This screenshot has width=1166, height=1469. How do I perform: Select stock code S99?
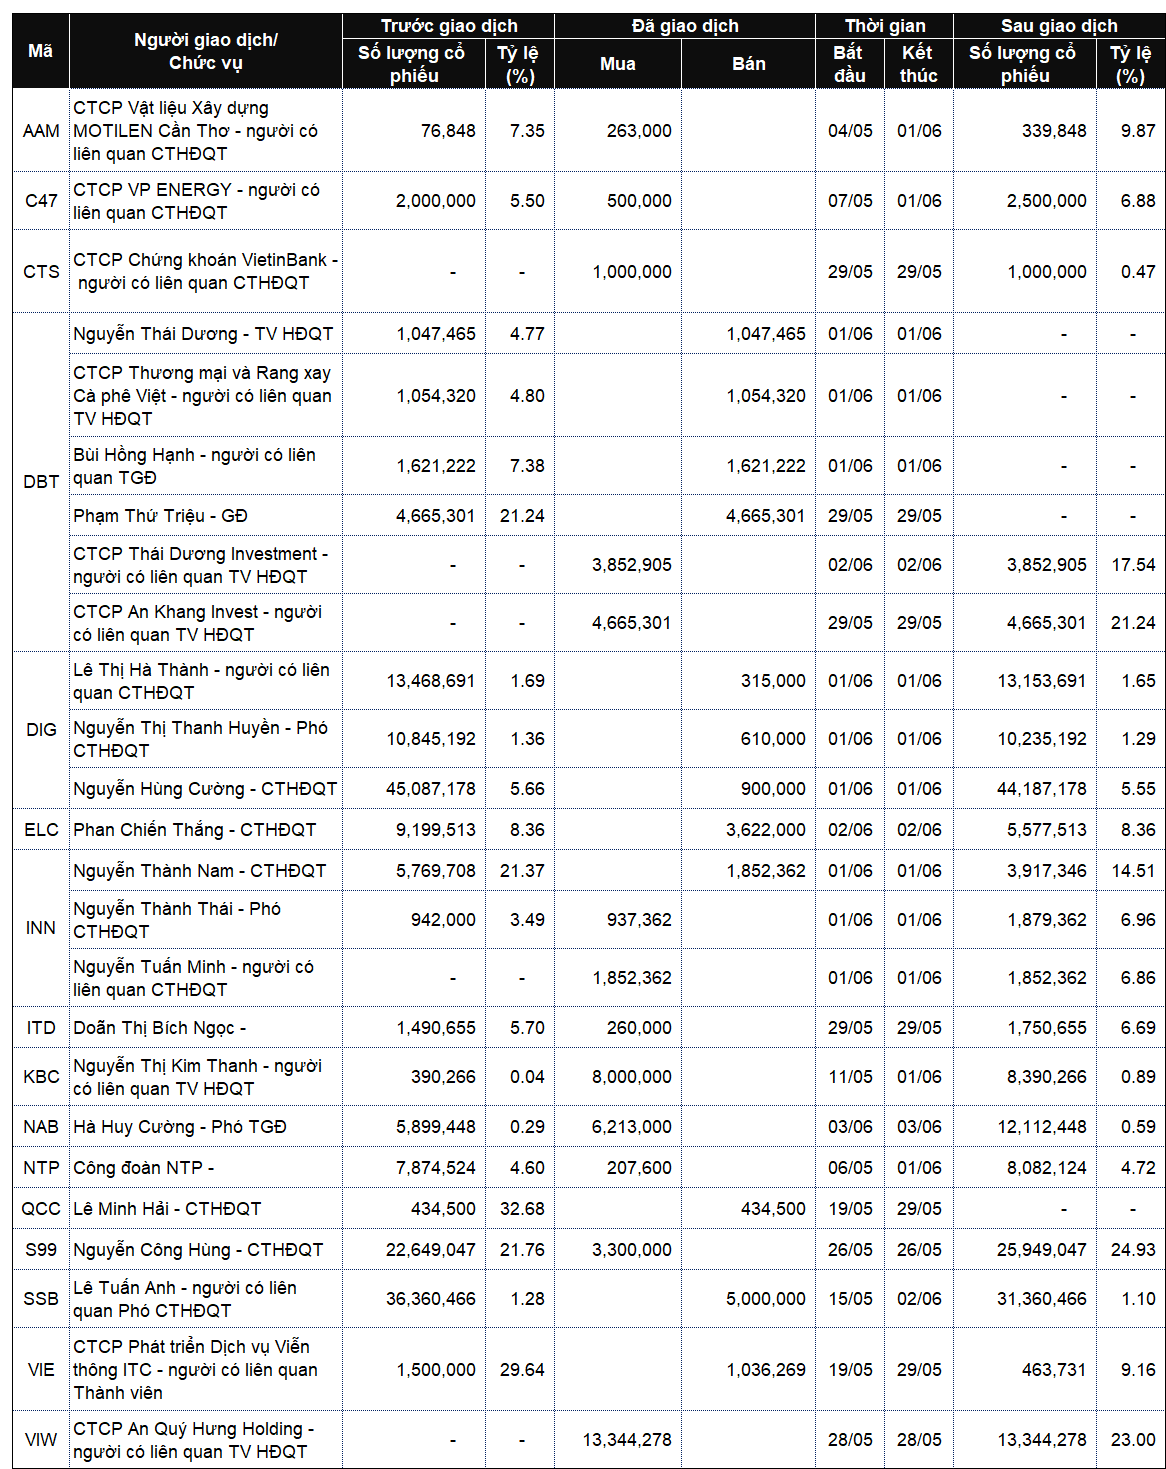click(x=41, y=1250)
